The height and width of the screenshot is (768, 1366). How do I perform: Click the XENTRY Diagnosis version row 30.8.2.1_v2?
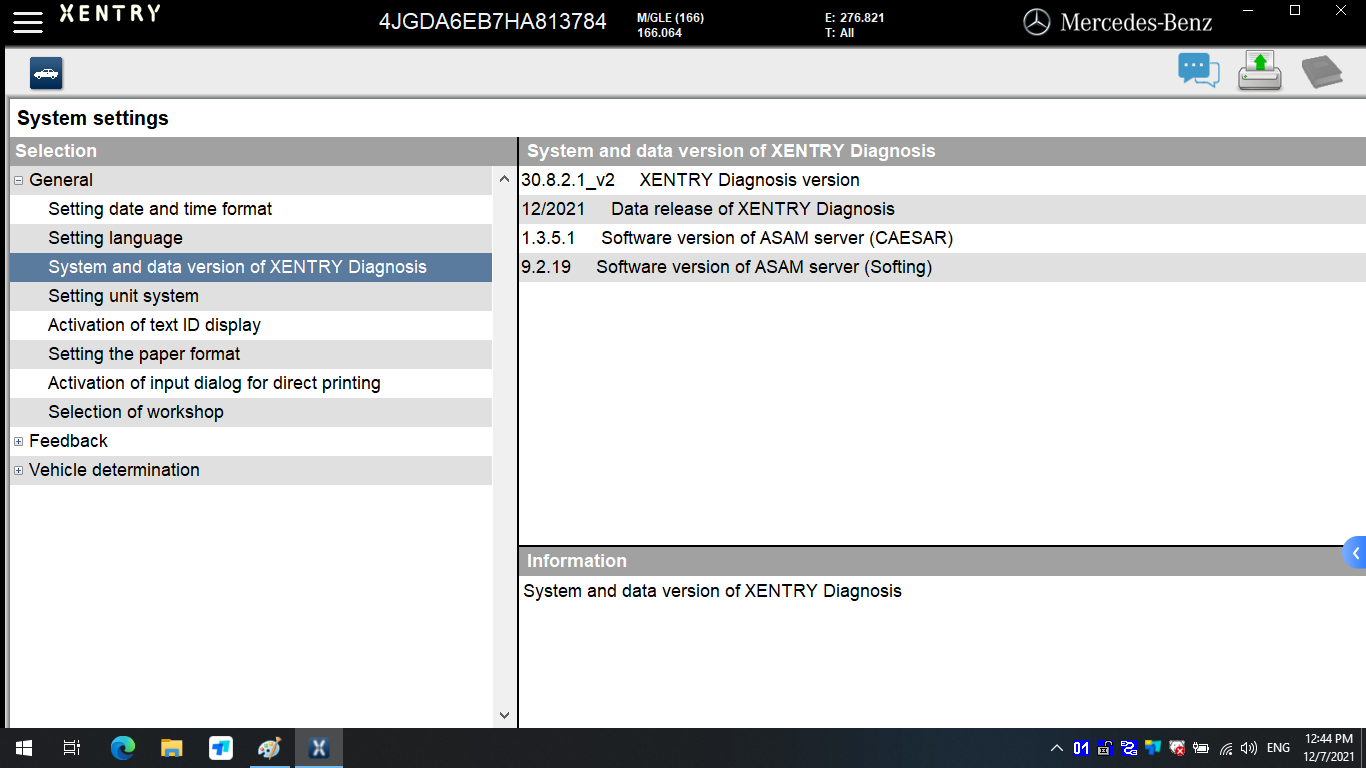tap(942, 180)
